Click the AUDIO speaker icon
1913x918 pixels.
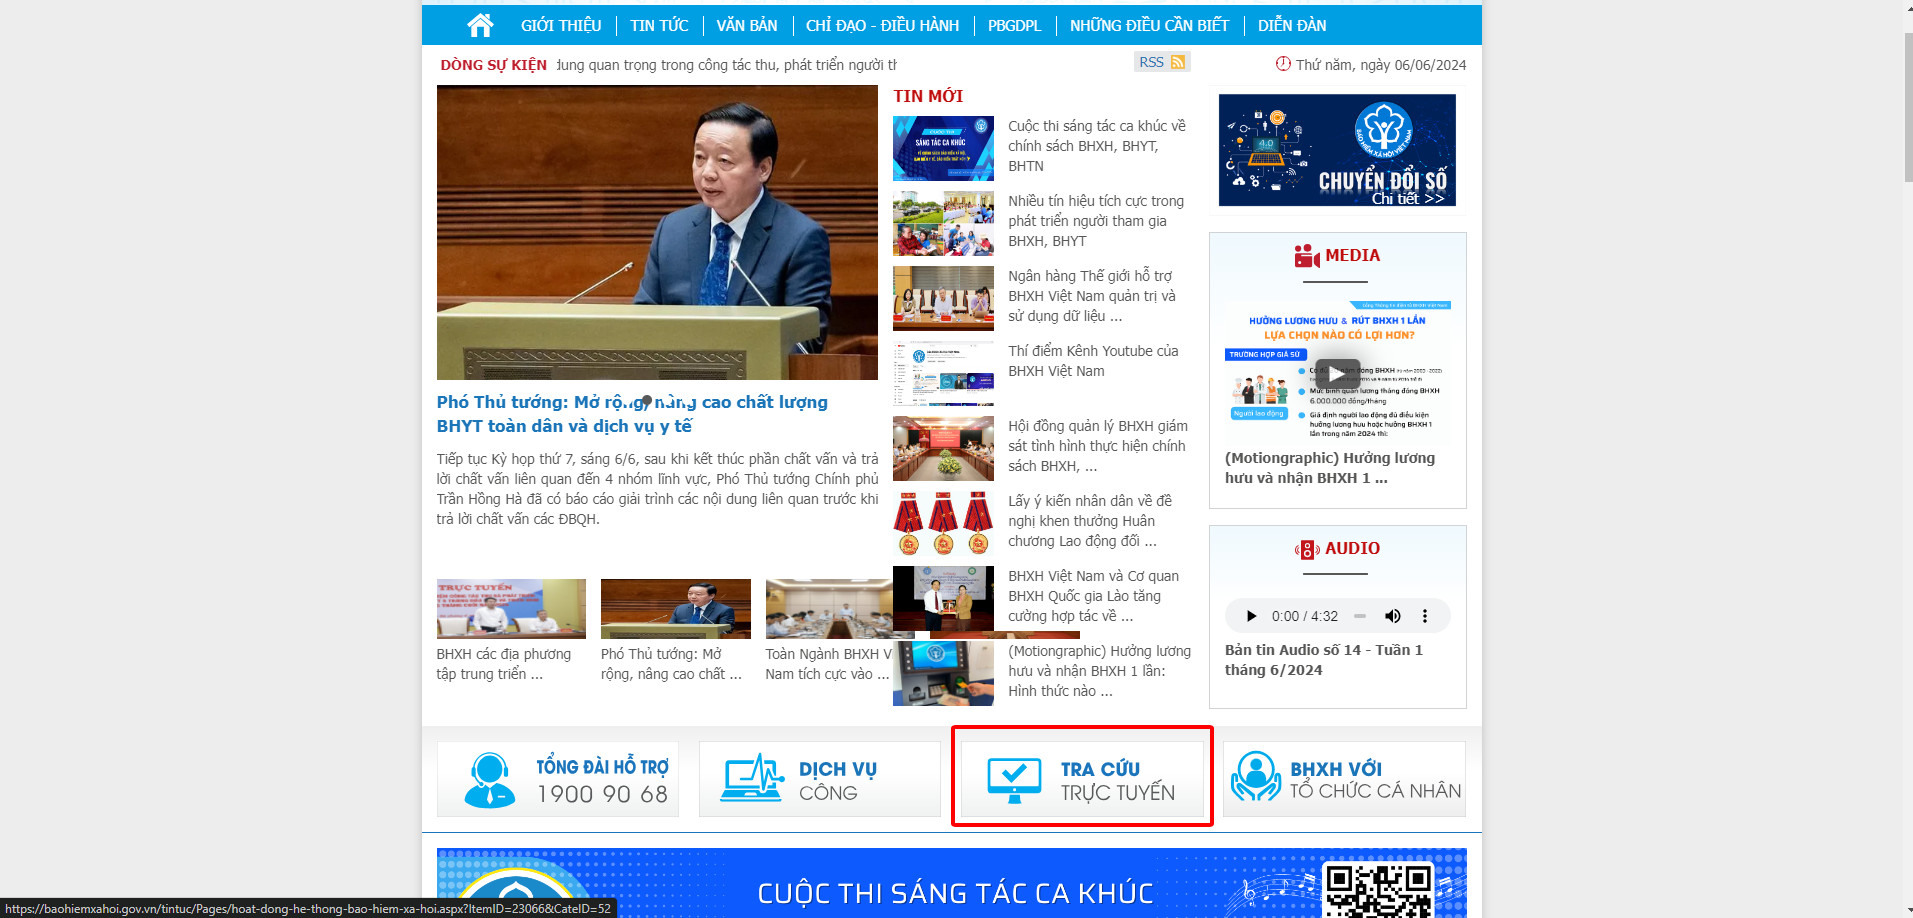[1307, 549]
